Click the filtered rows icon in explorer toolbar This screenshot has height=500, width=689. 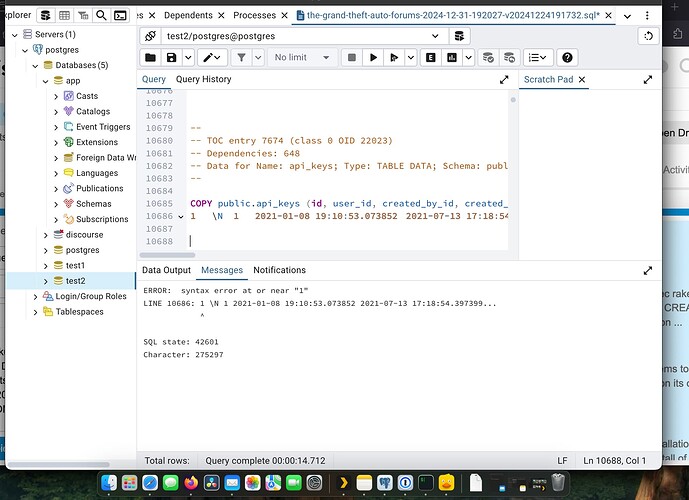click(x=83, y=15)
